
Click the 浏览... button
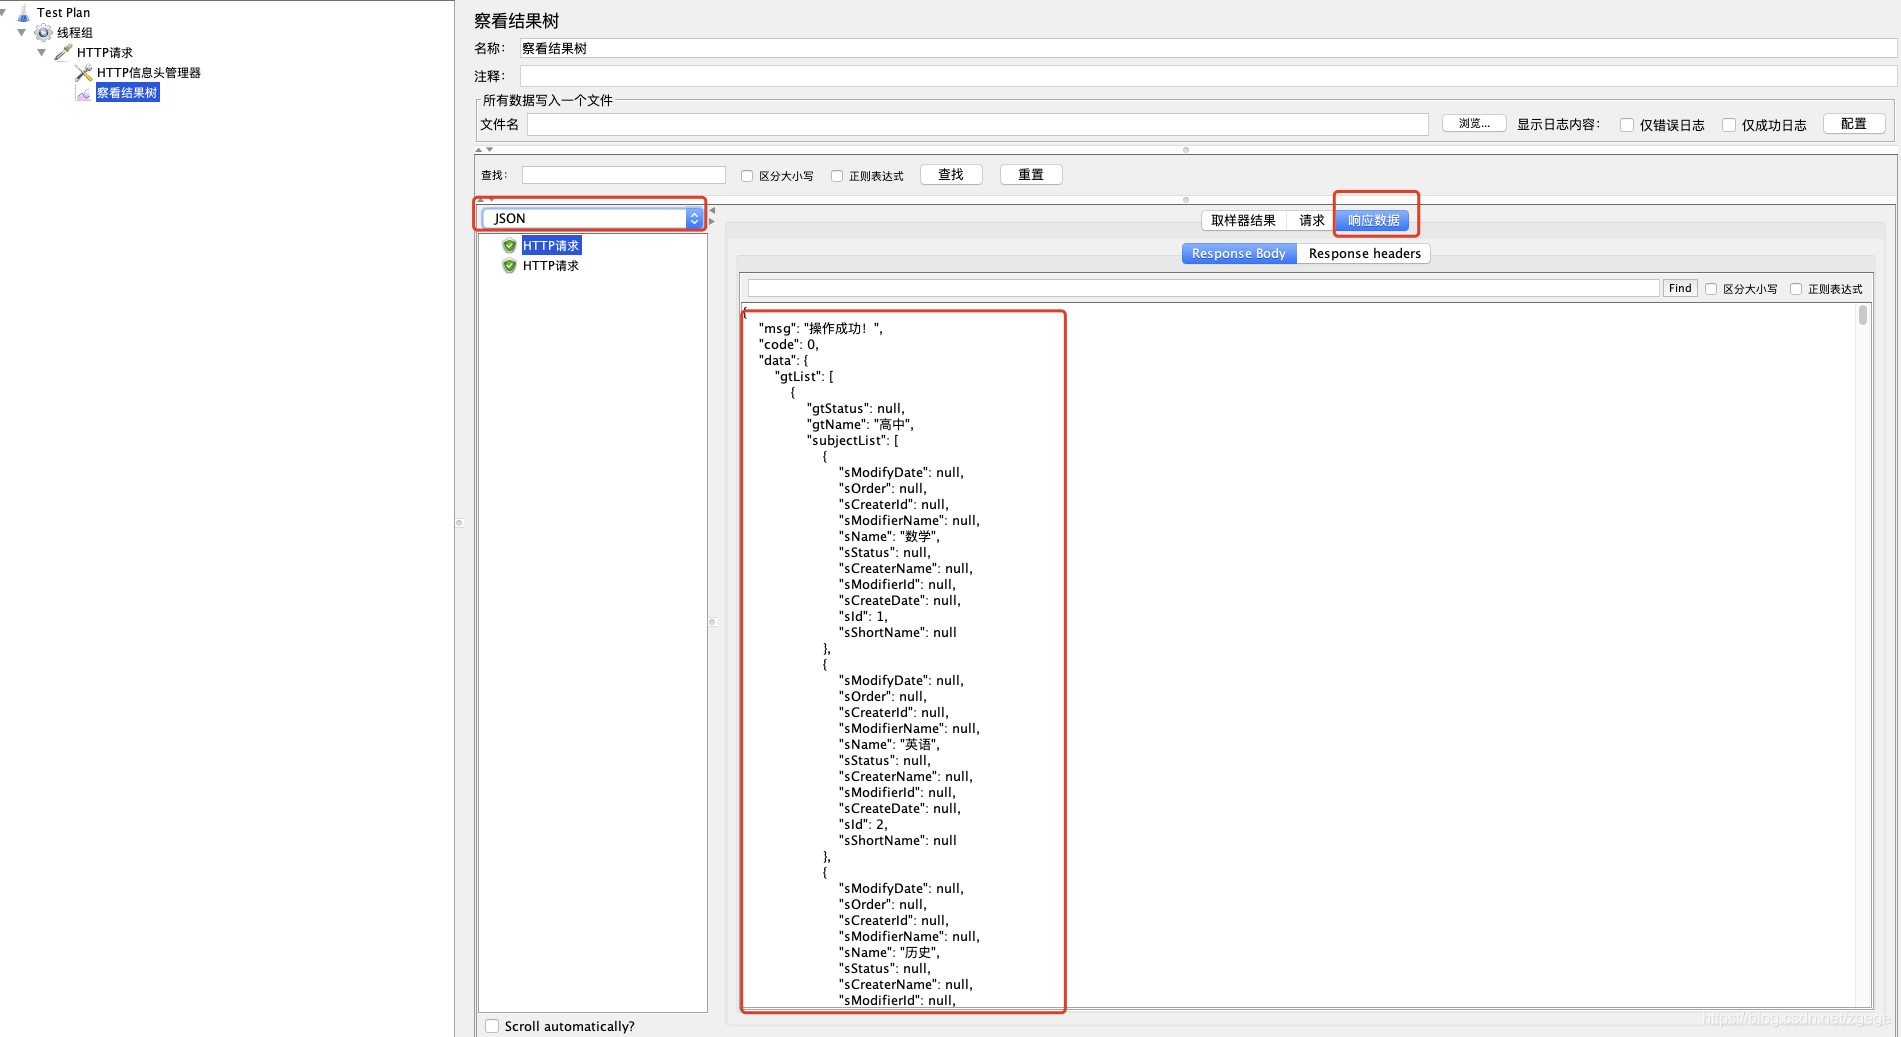point(1474,124)
